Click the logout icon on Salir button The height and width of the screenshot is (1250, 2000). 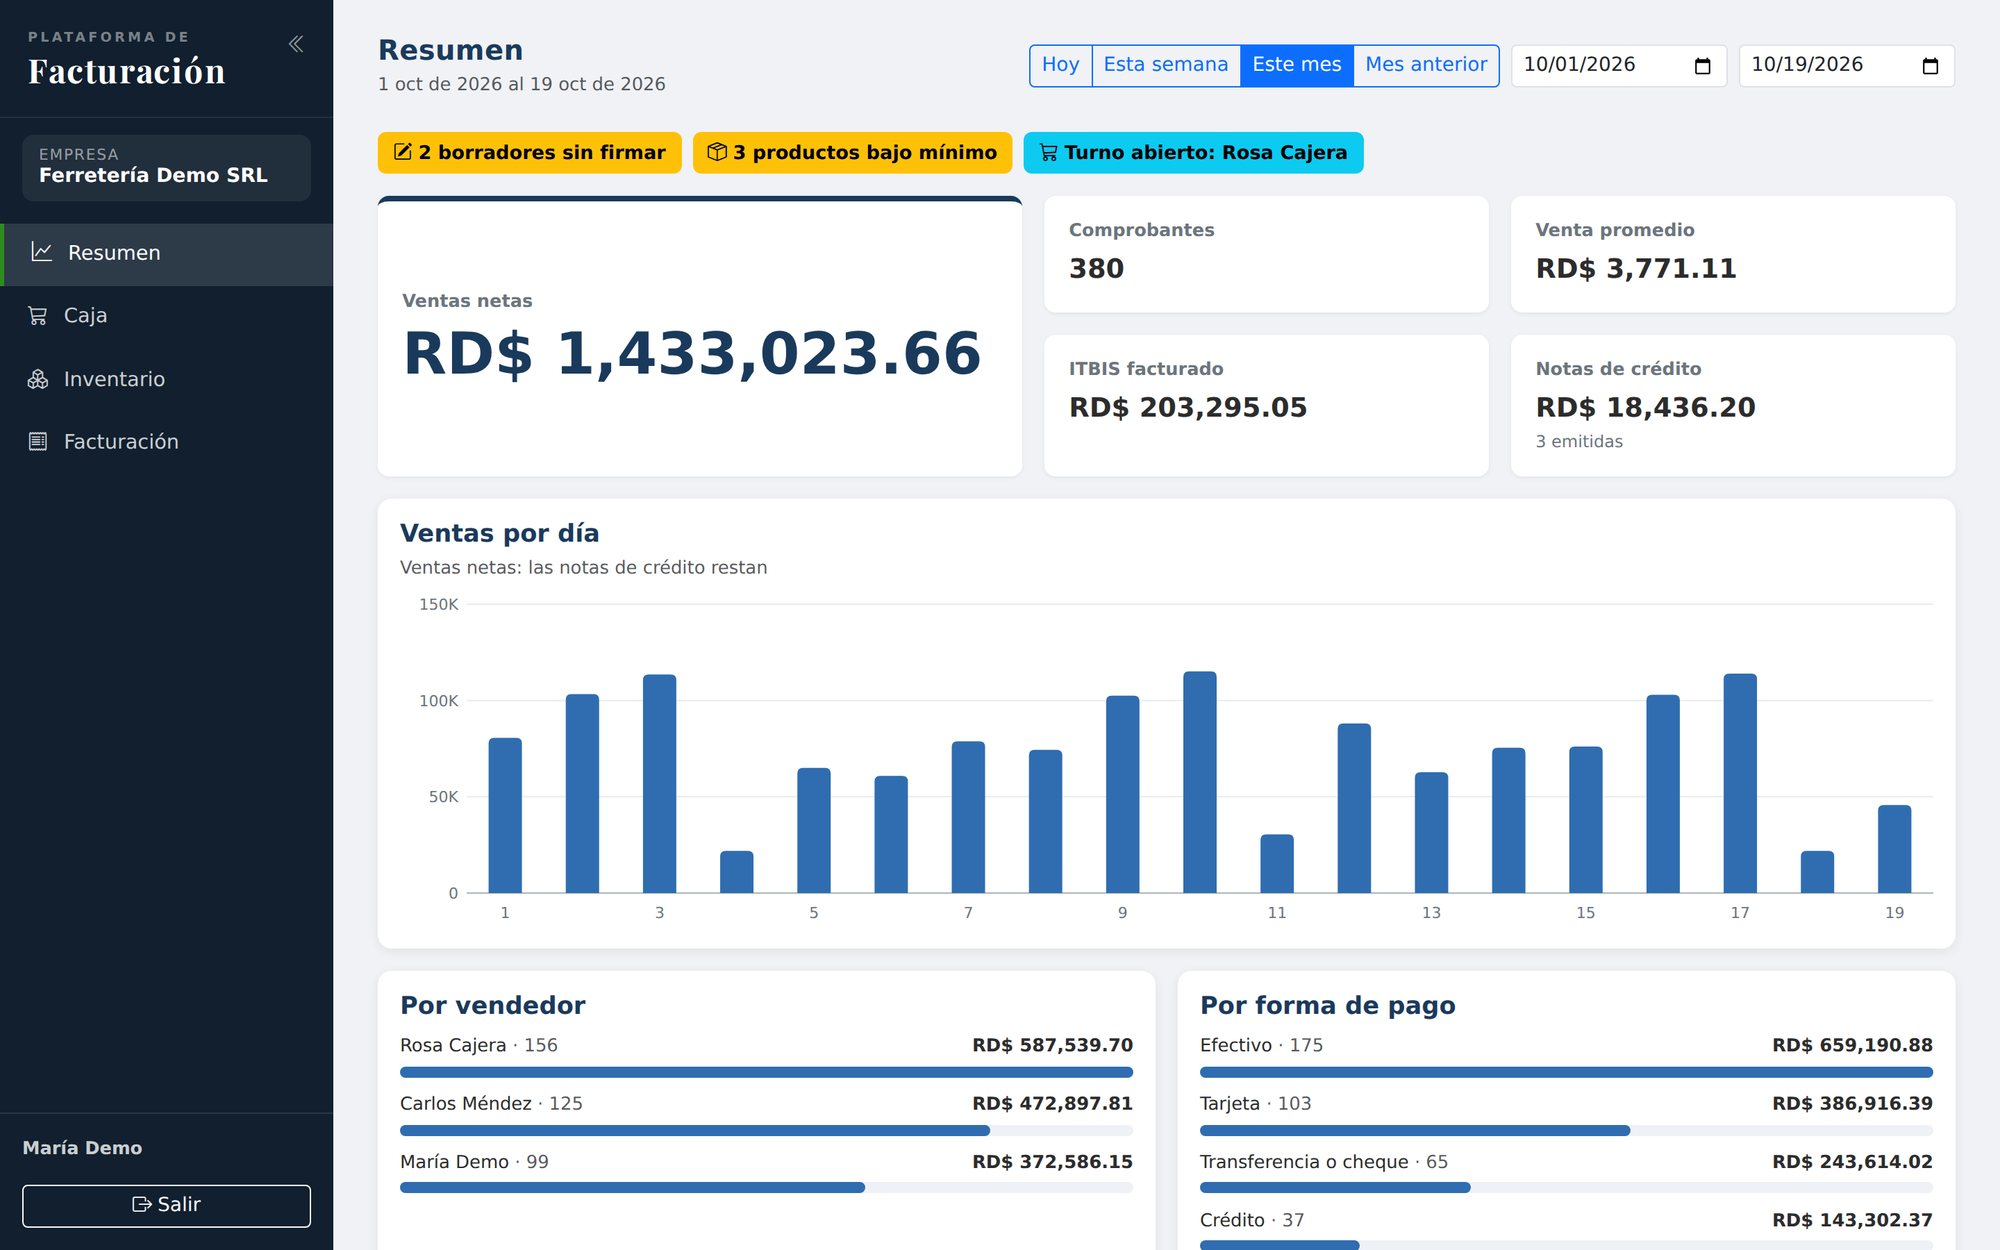click(x=142, y=1205)
